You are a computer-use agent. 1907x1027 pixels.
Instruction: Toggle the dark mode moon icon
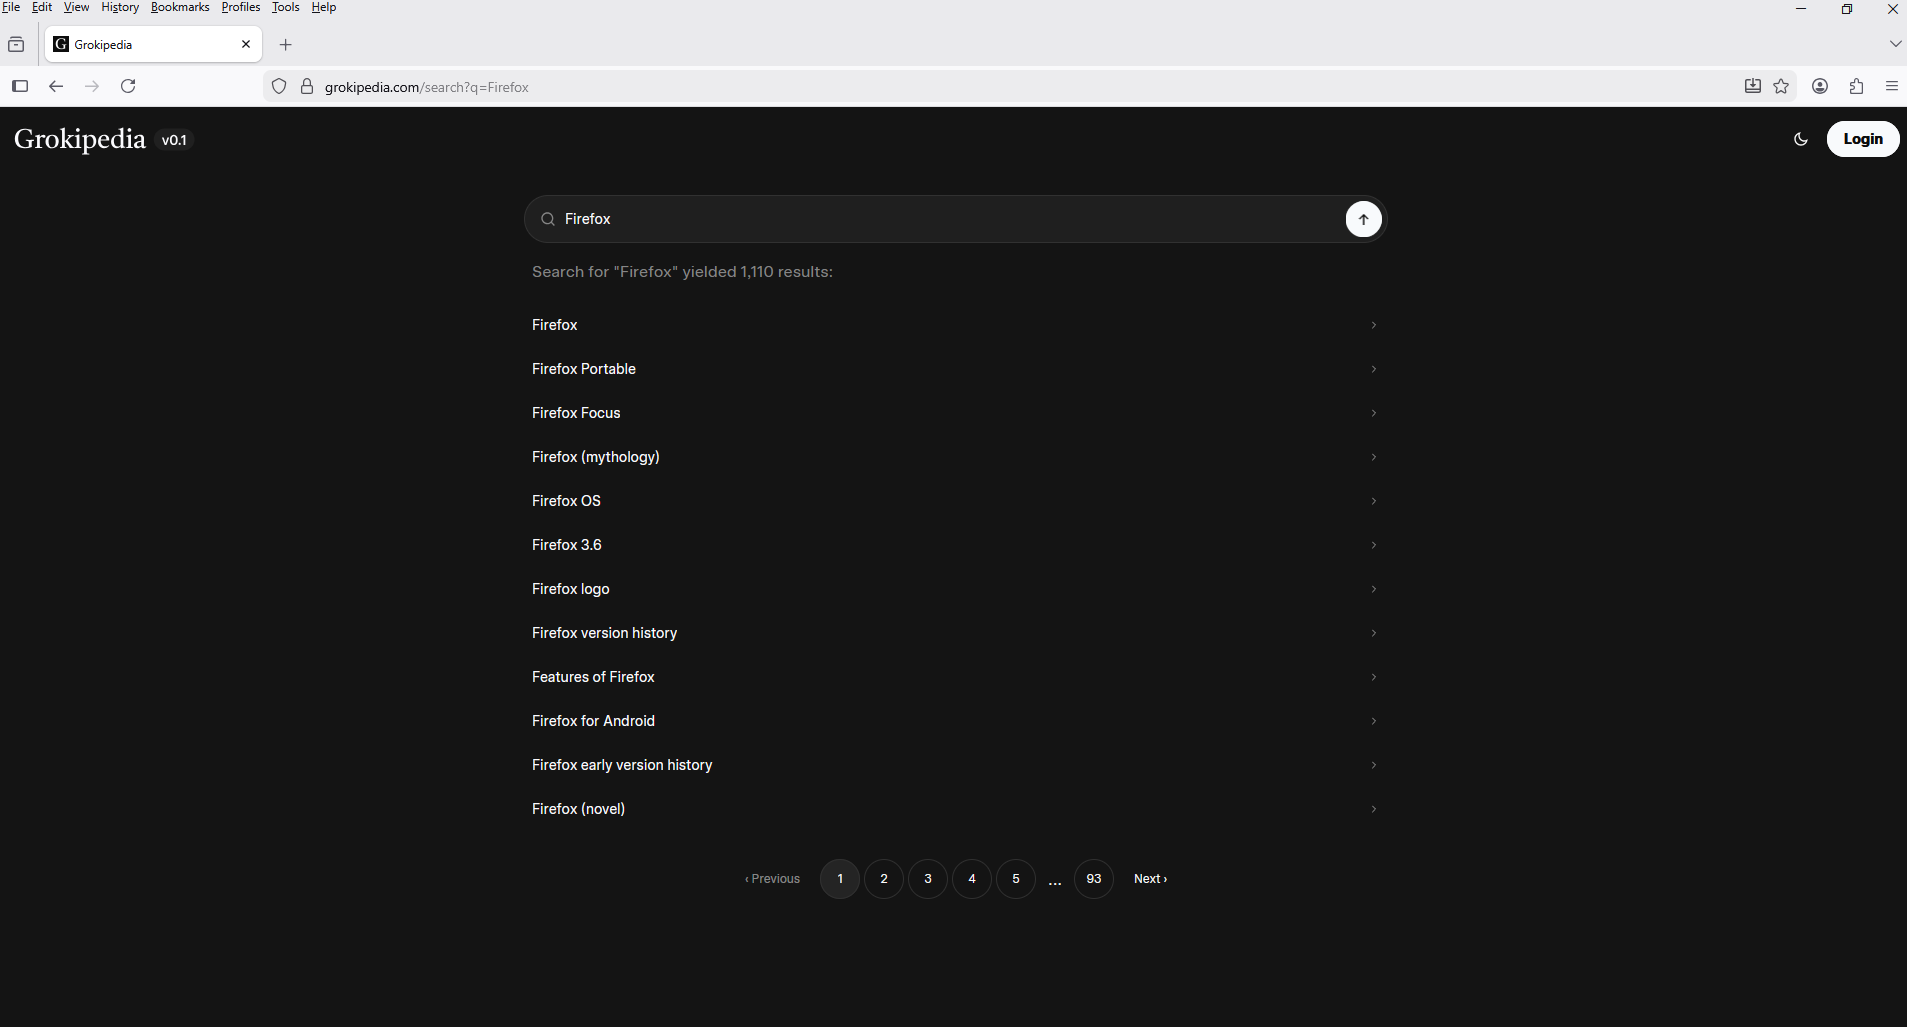click(1801, 140)
